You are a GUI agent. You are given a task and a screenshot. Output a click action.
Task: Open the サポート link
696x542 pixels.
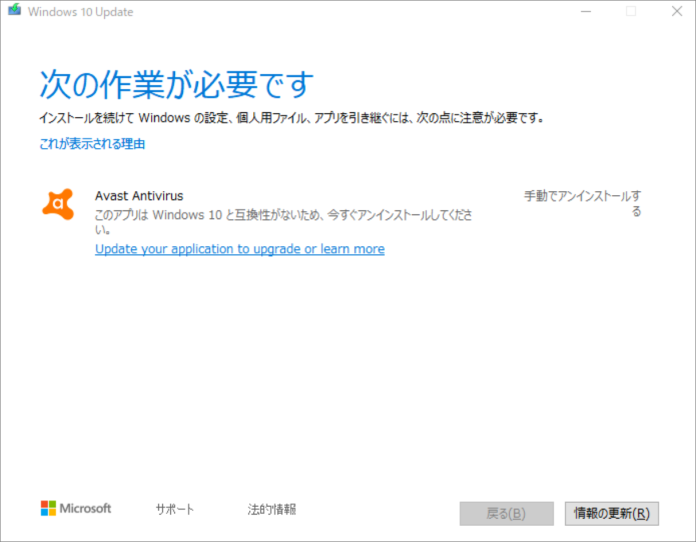pos(175,509)
